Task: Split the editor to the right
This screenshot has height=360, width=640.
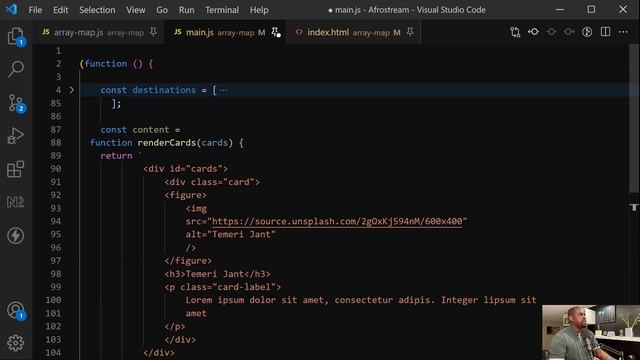Action: click(605, 32)
